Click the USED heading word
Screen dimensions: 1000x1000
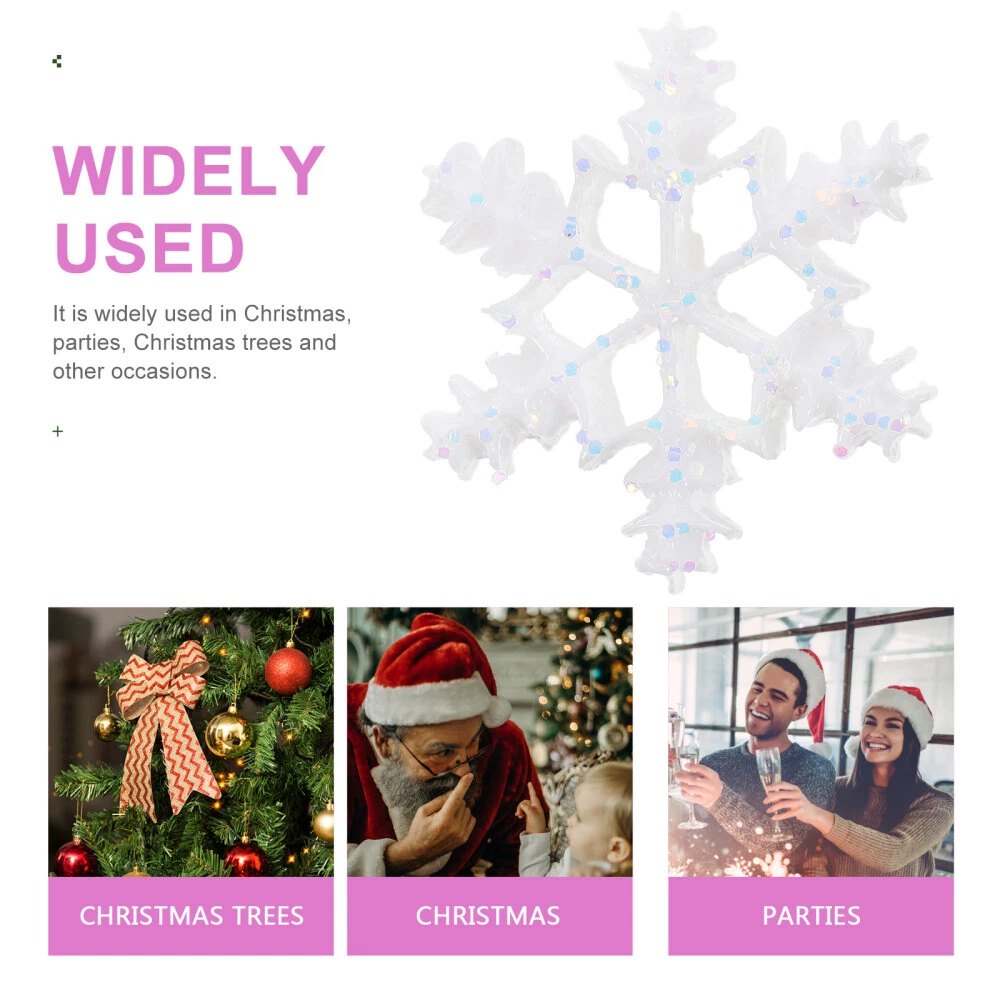(x=149, y=247)
